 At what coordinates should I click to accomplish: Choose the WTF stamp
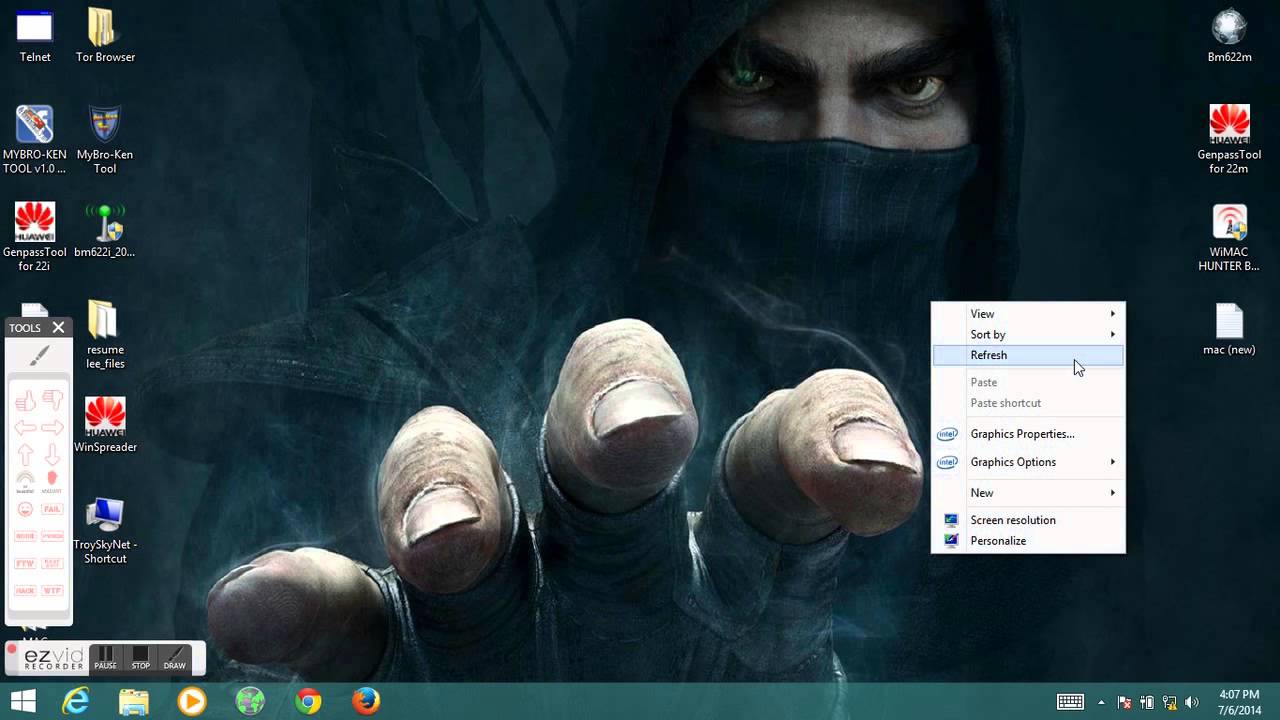click(x=52, y=591)
